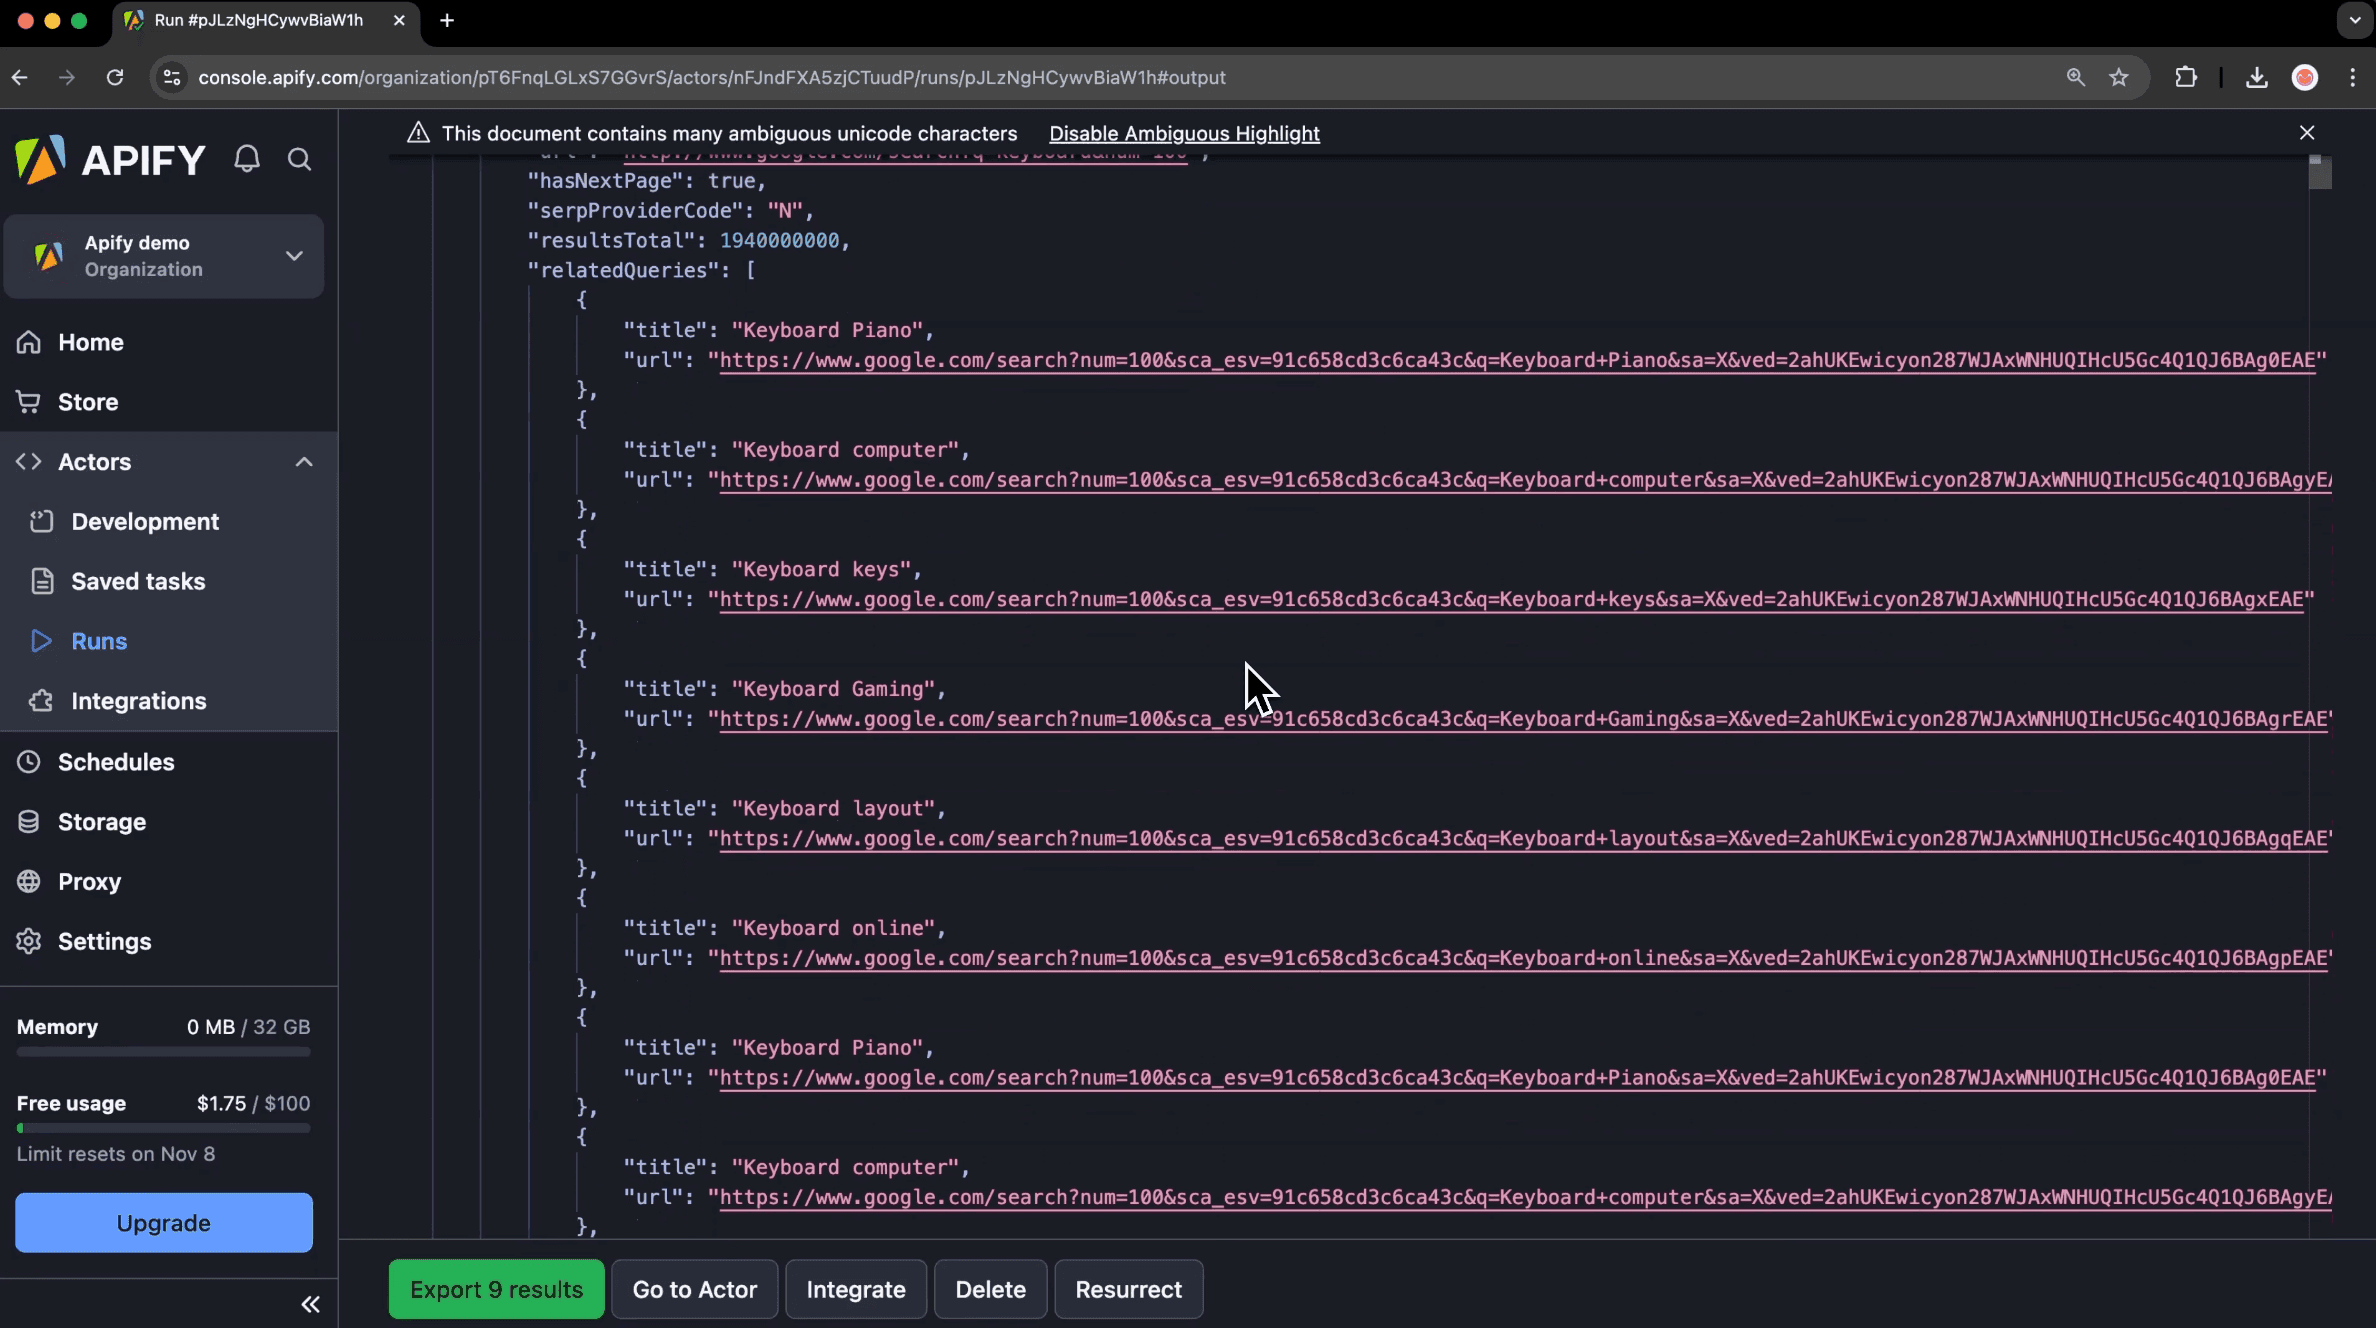Click the Actors code brackets icon
The height and width of the screenshot is (1328, 2376).
(x=29, y=462)
